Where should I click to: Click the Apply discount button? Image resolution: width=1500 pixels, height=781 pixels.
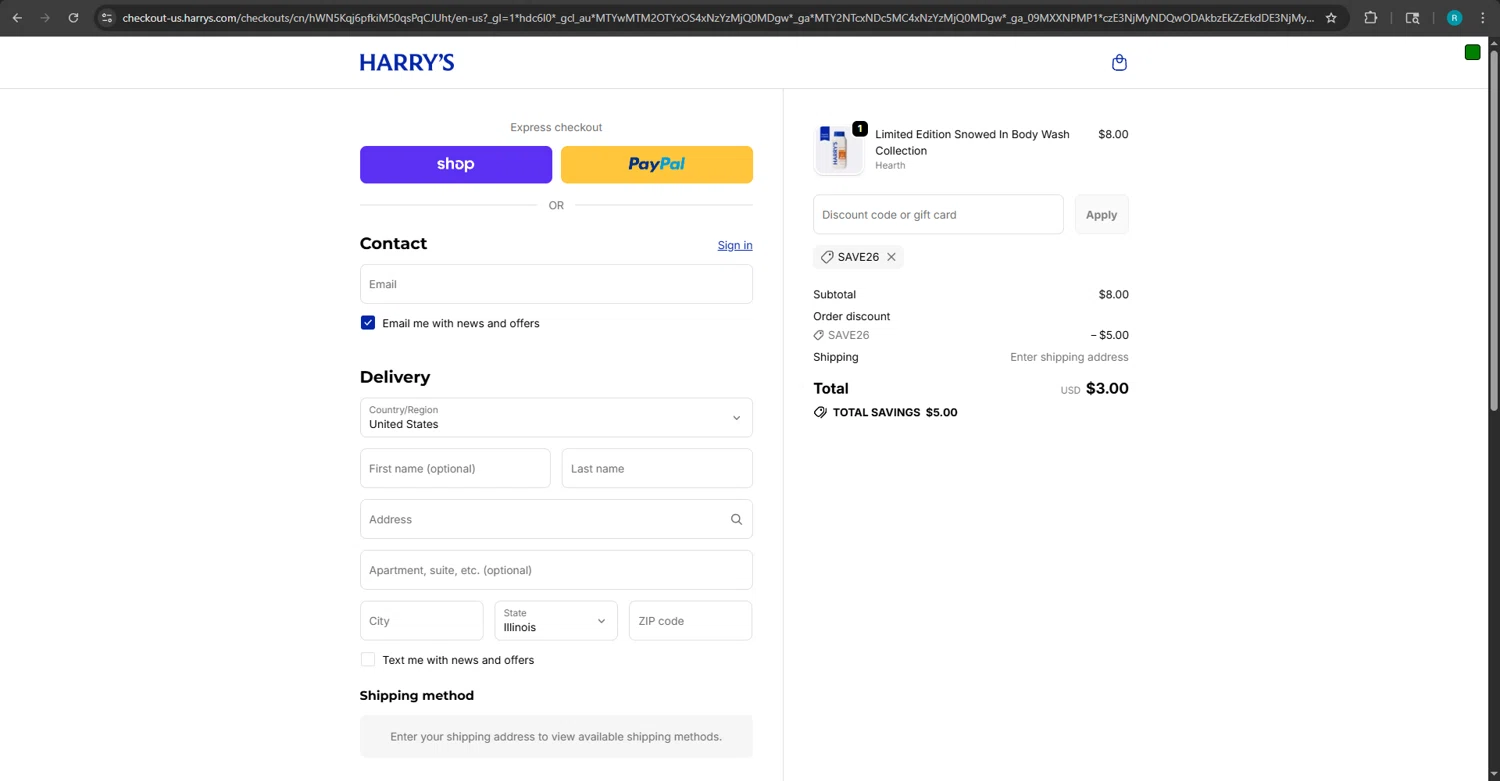[x=1101, y=214]
